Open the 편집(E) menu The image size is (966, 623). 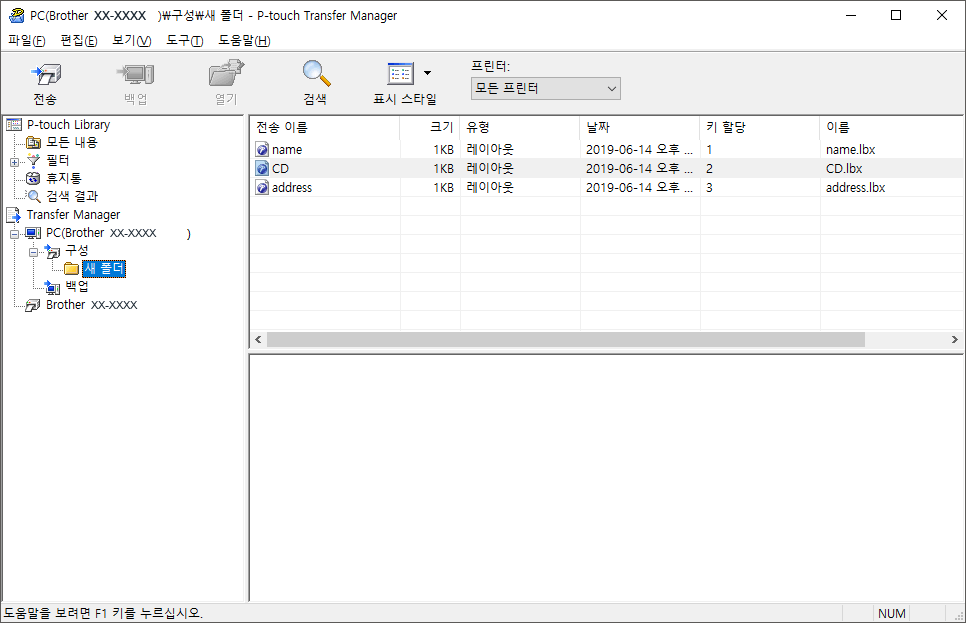click(79, 41)
